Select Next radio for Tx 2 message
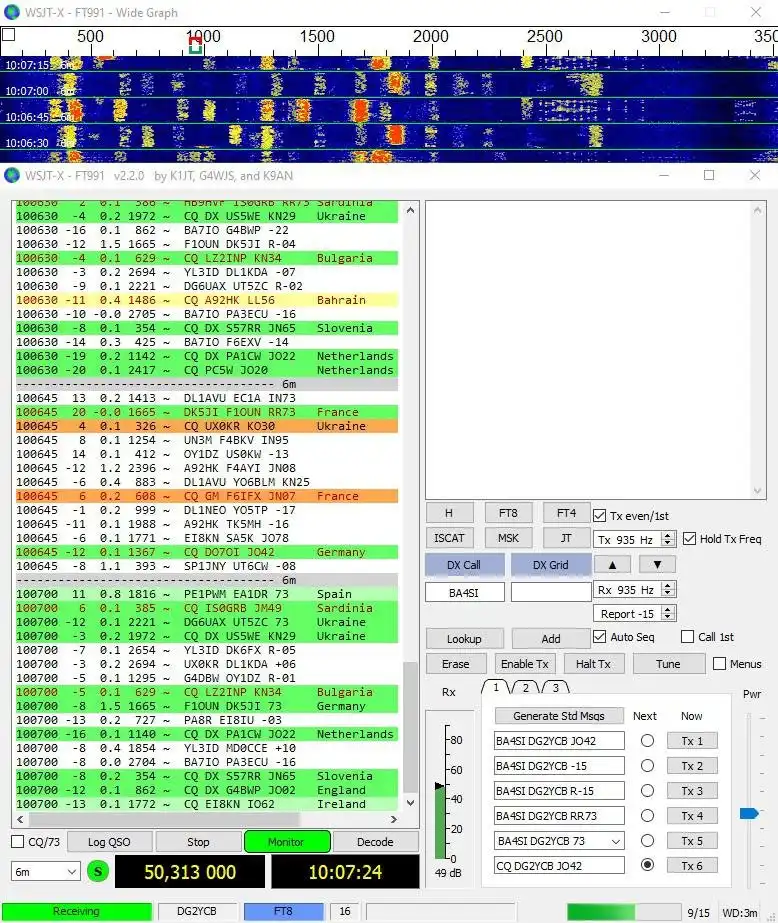This screenshot has width=778, height=923. [647, 766]
